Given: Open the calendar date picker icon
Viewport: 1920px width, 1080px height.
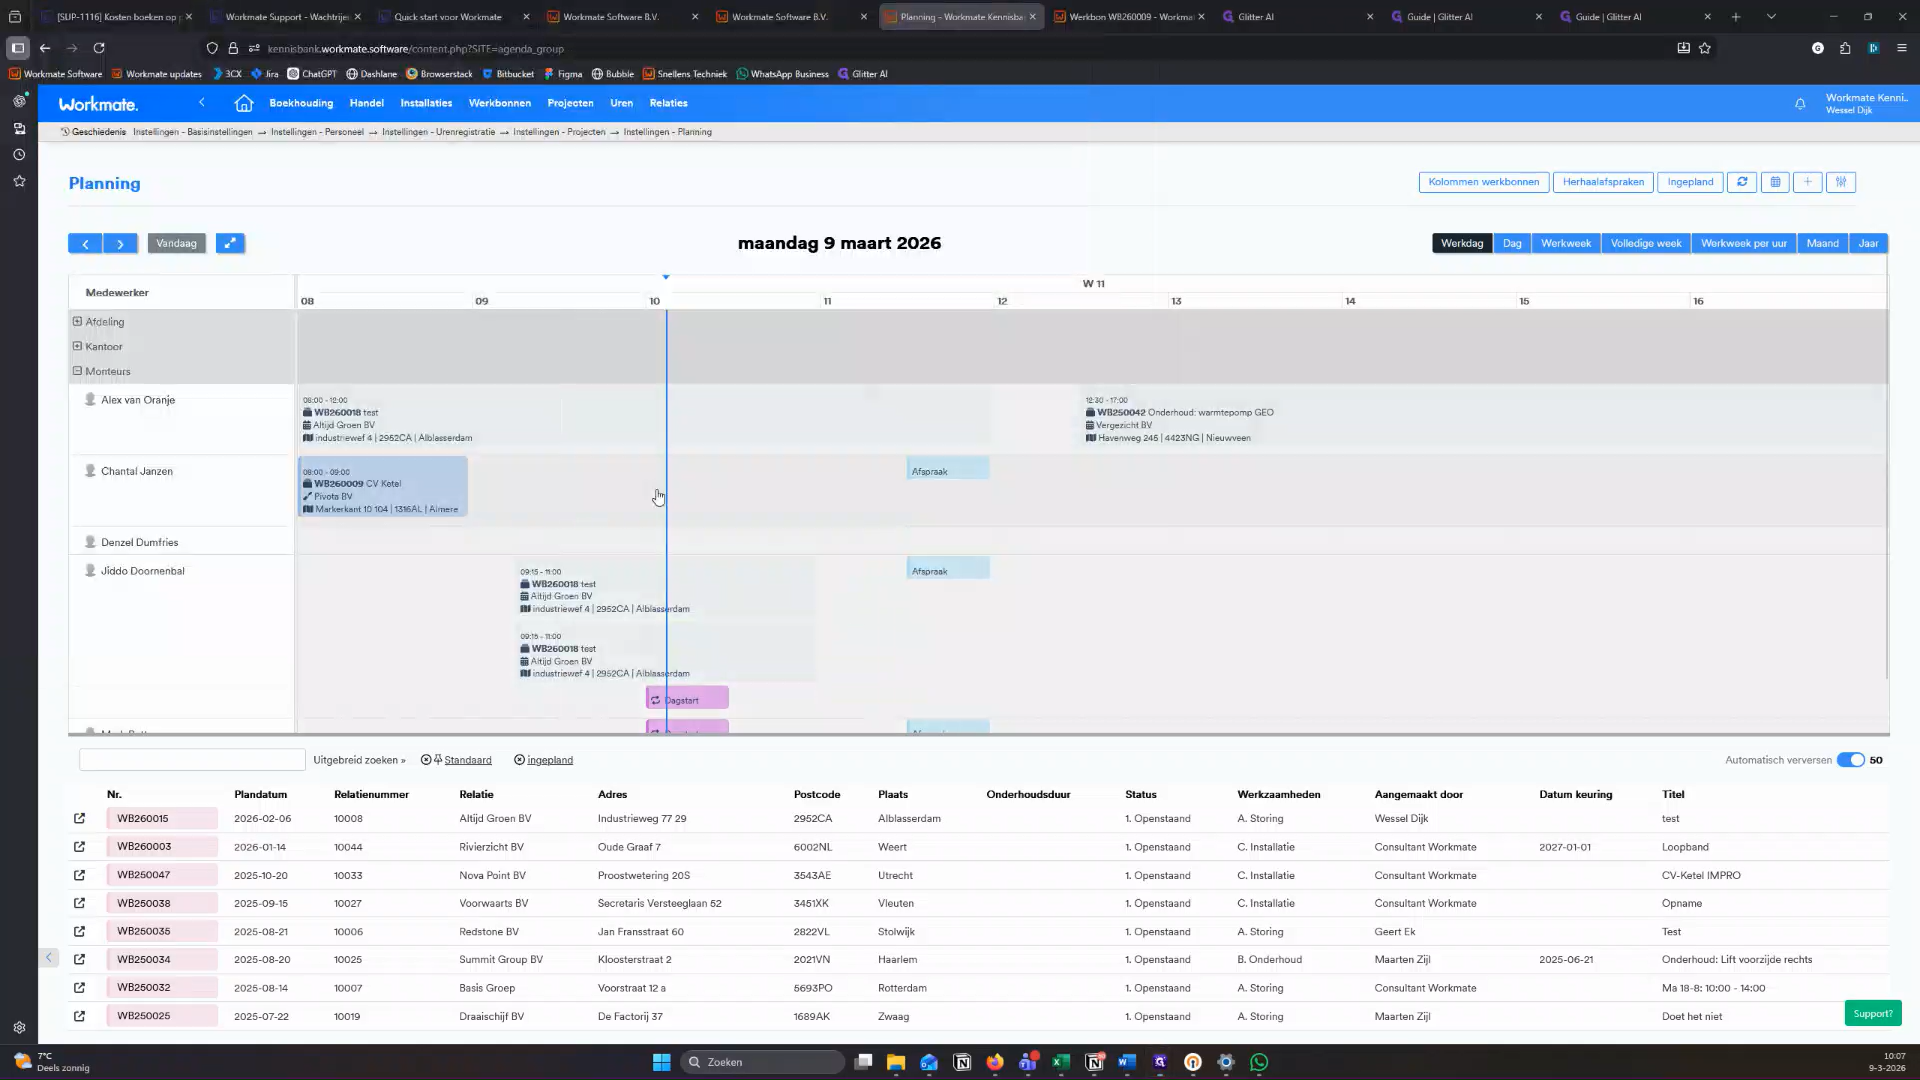Looking at the screenshot, I should [x=1775, y=182].
